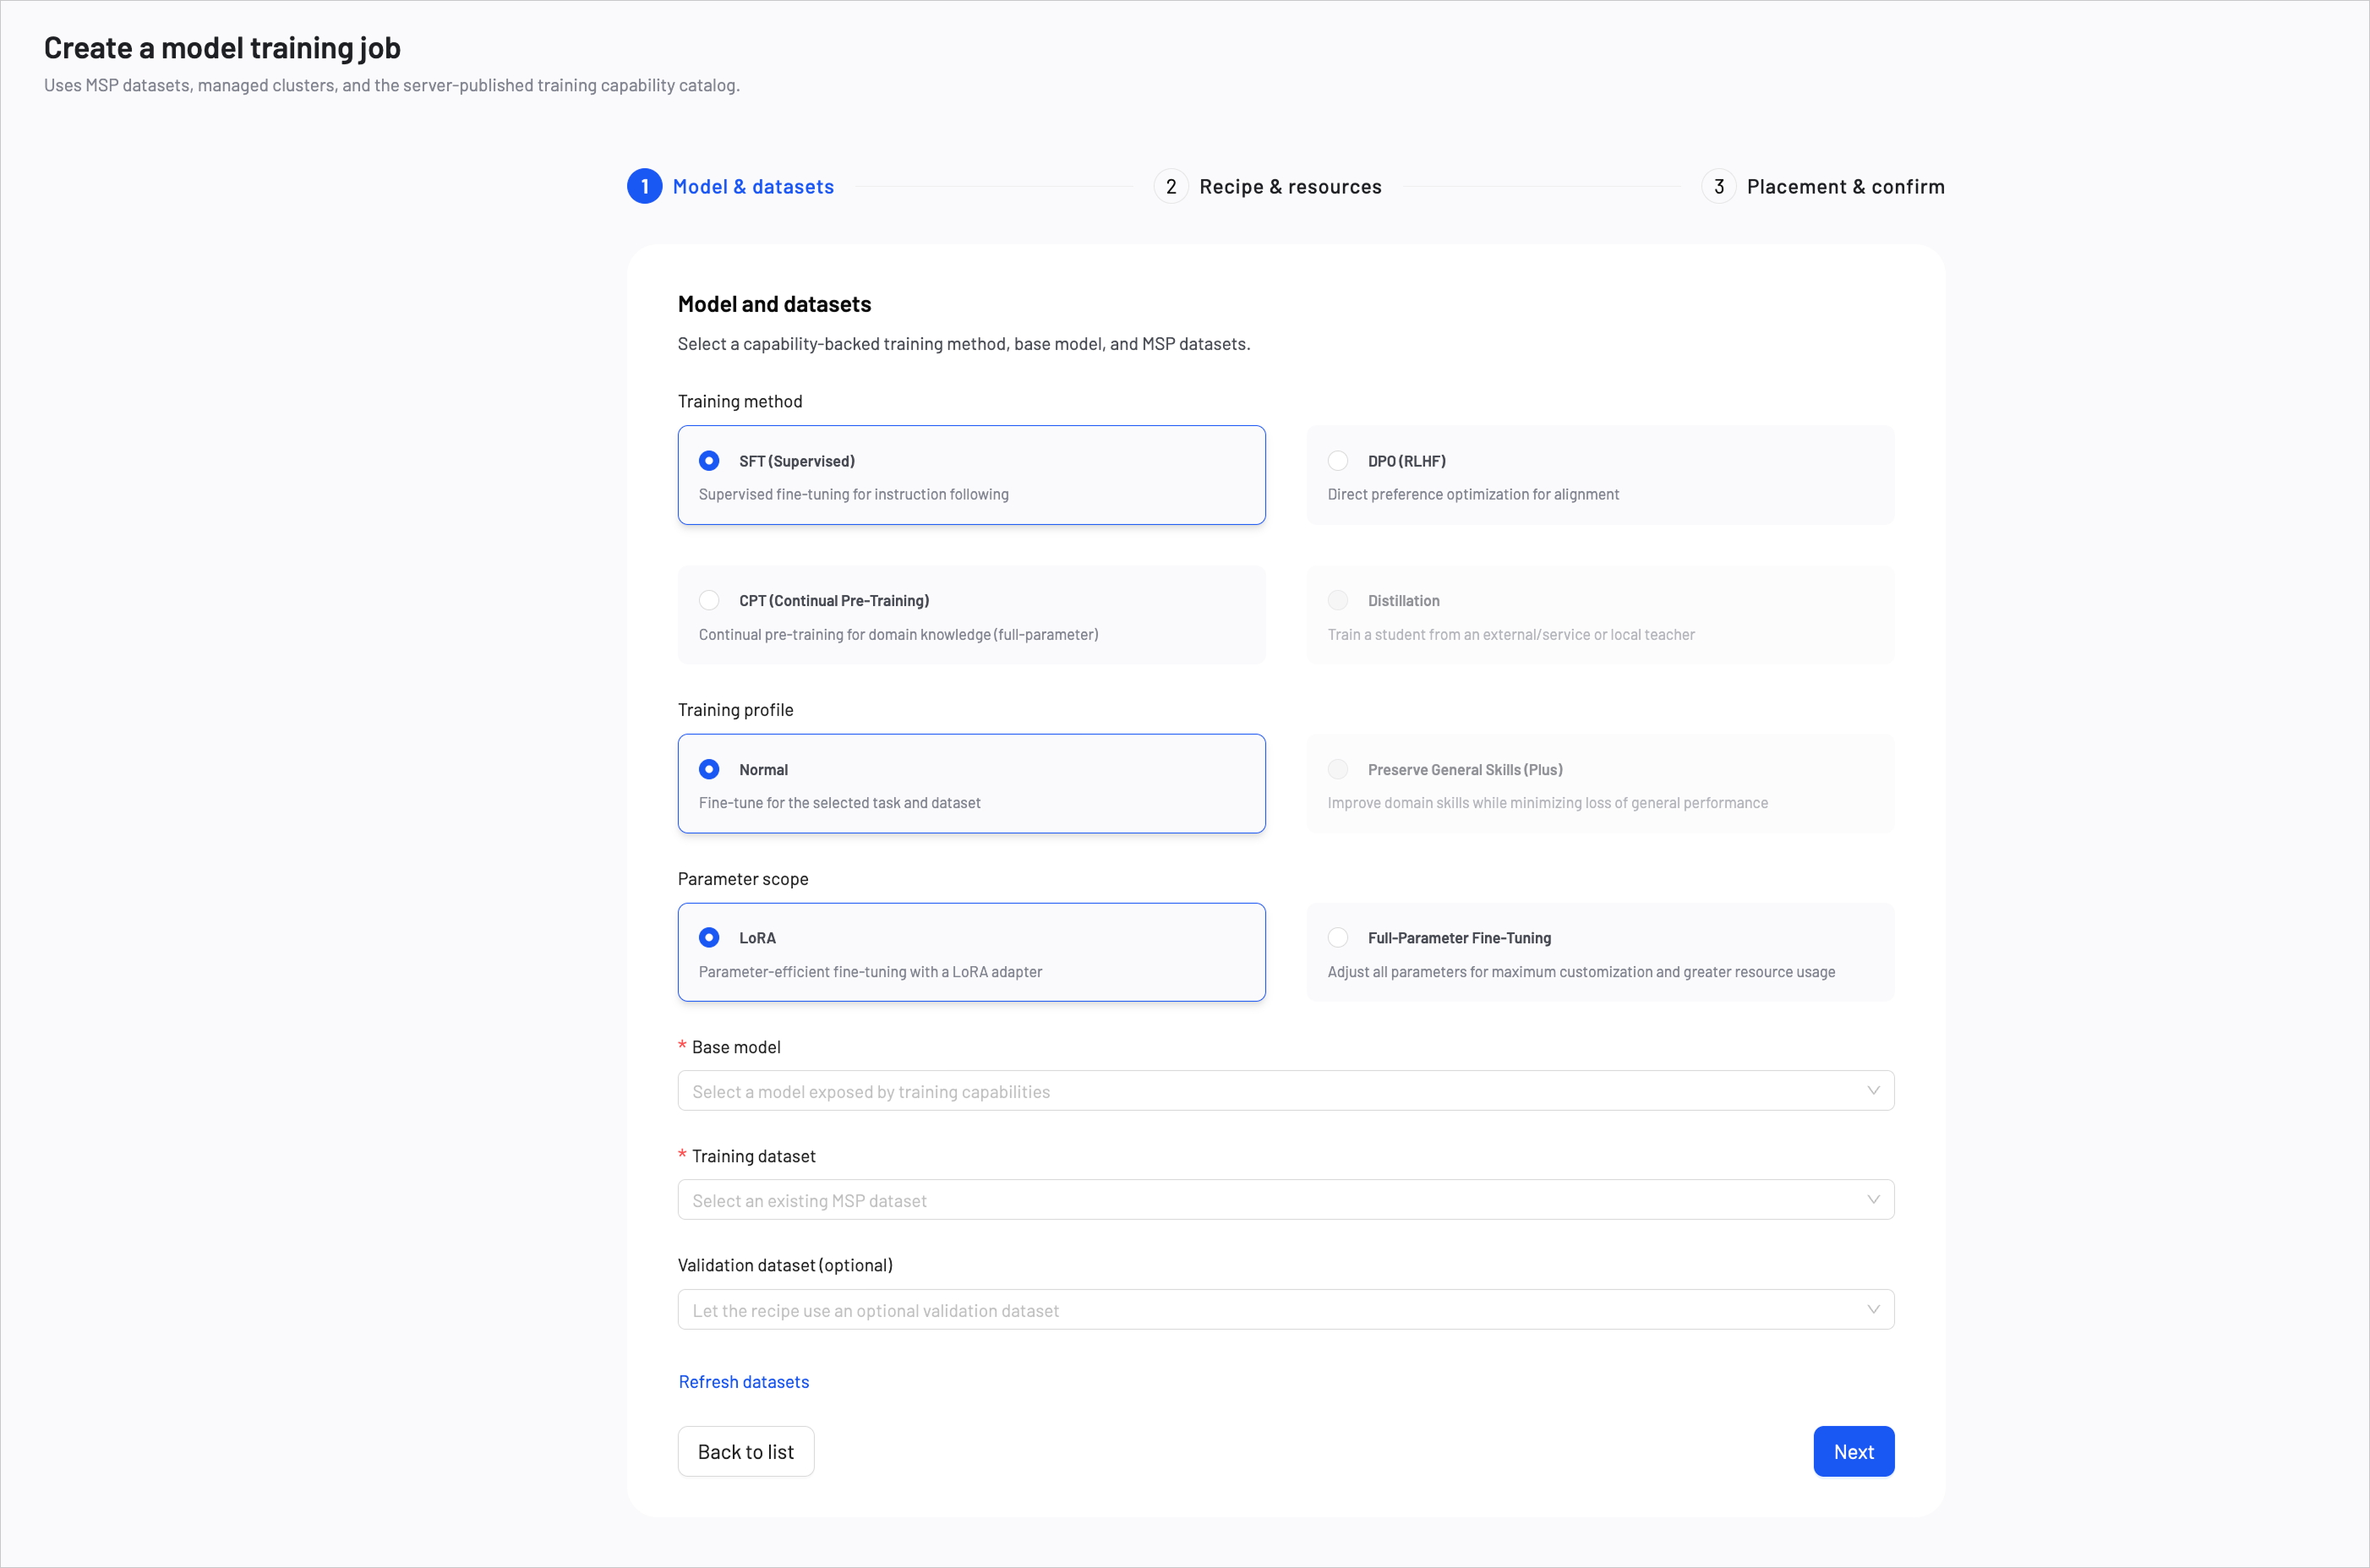Choose Preserve General Skills (Plus) radio
This screenshot has height=1568, width=2370.
tap(1338, 769)
